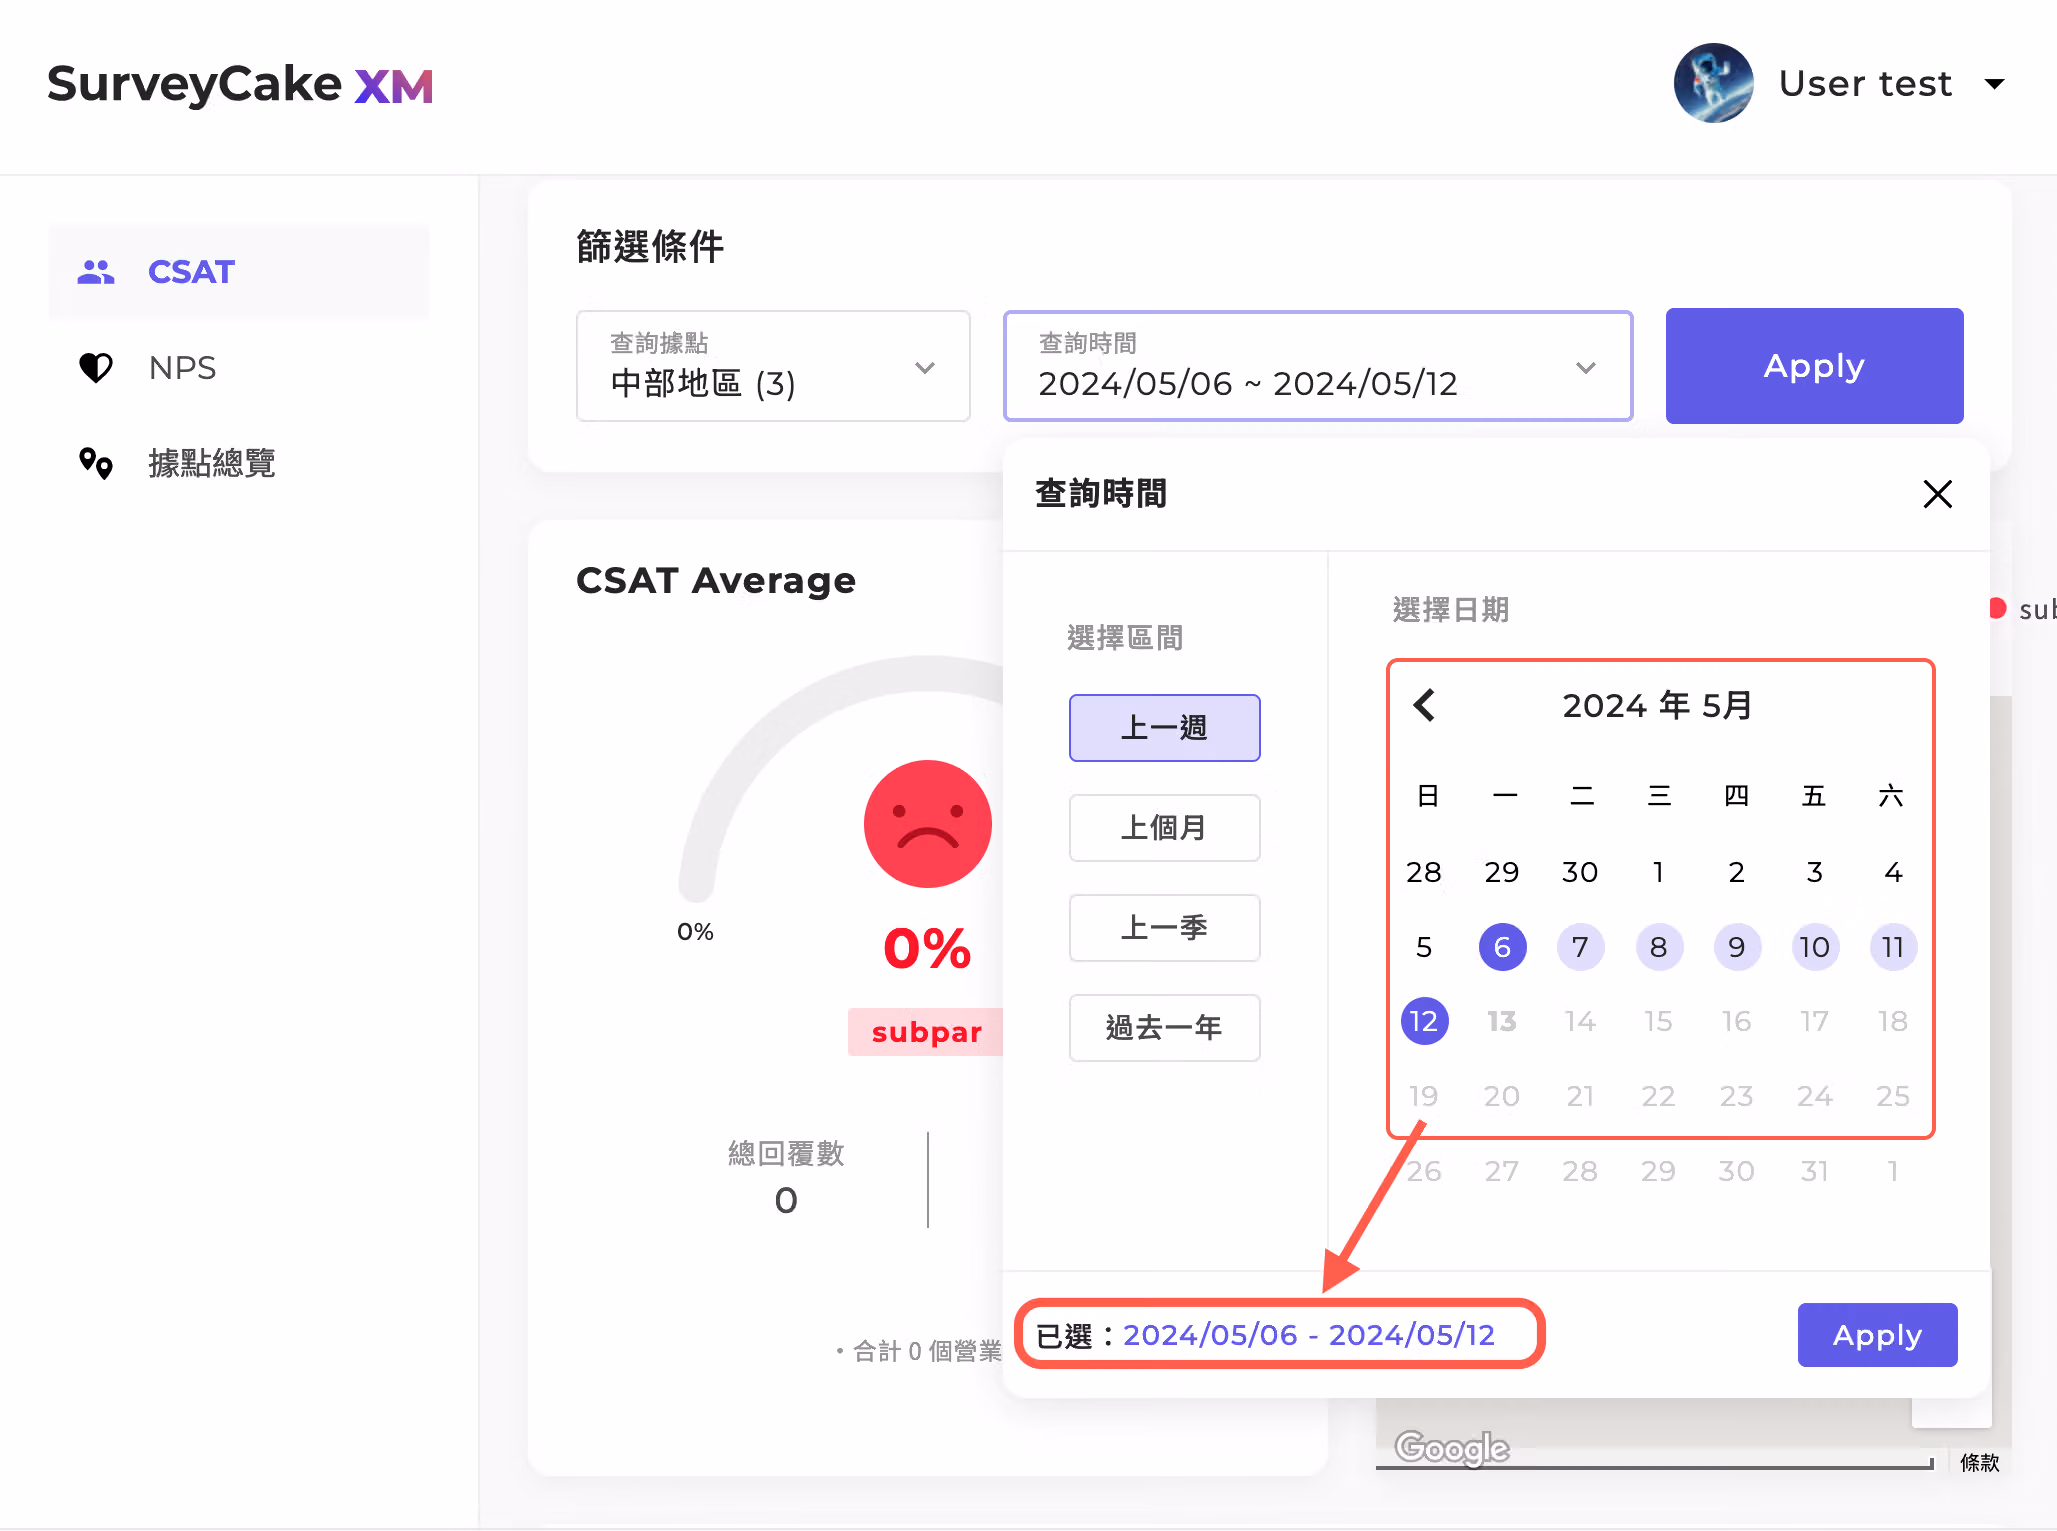Click the 據點總覽 map pin icon
Viewport: 2057px width, 1531px height.
[x=96, y=463]
